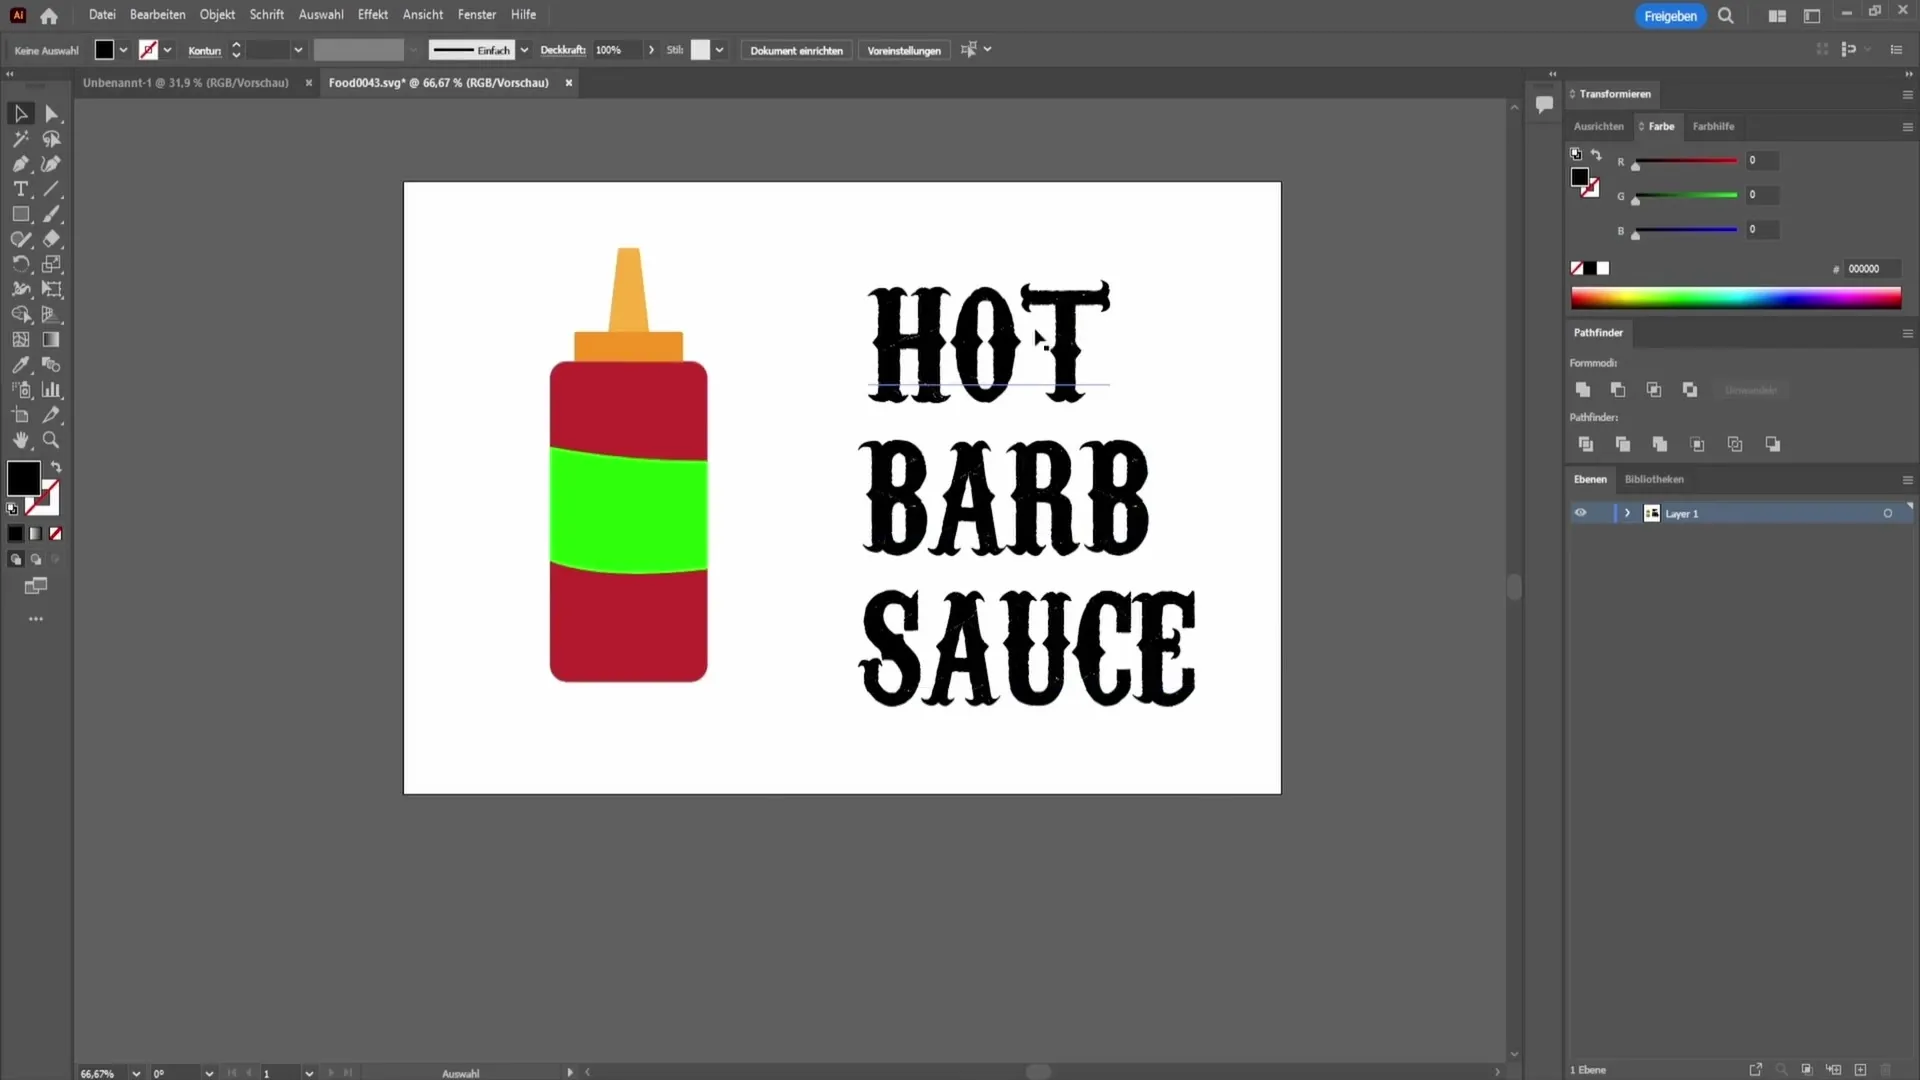Viewport: 1920px width, 1080px height.
Task: Select the Artboard tool
Action: tap(20, 415)
